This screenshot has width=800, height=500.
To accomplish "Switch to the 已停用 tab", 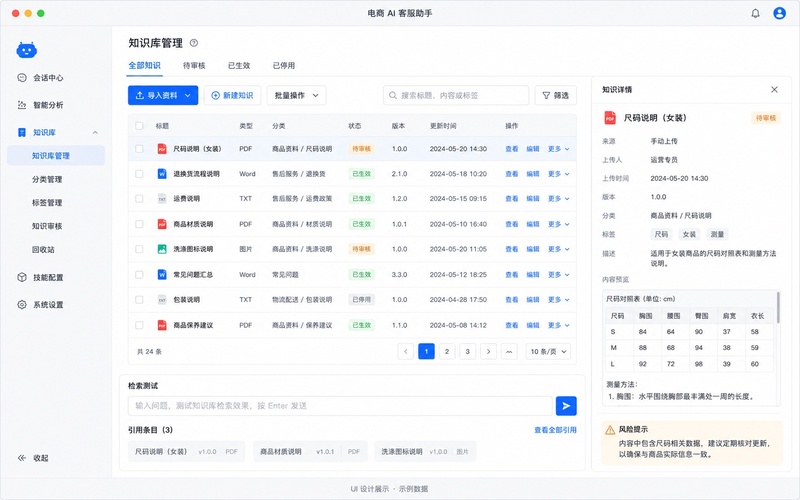I will [284, 65].
